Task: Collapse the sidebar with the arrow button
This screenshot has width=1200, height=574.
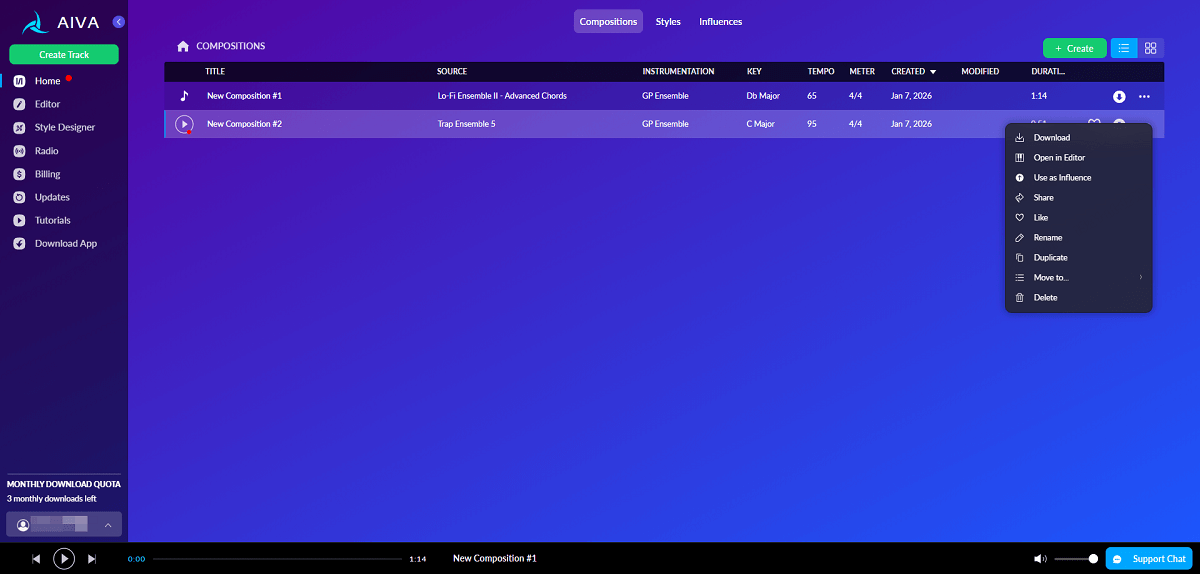Action: click(x=119, y=21)
